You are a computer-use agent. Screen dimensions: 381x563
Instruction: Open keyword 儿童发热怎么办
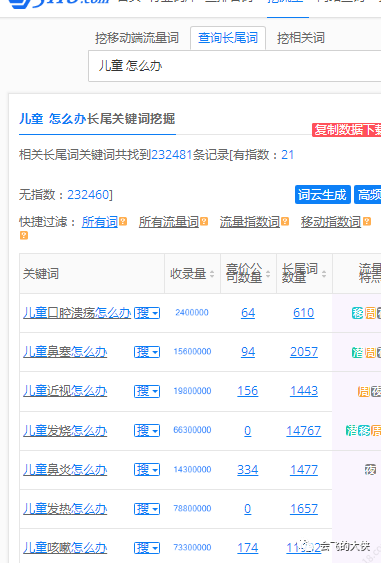tap(65, 509)
